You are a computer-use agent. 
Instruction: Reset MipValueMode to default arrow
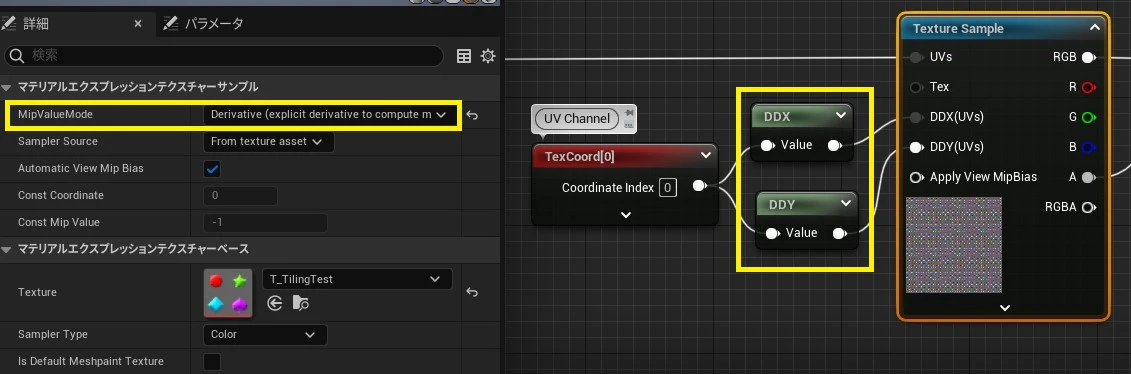tap(472, 115)
